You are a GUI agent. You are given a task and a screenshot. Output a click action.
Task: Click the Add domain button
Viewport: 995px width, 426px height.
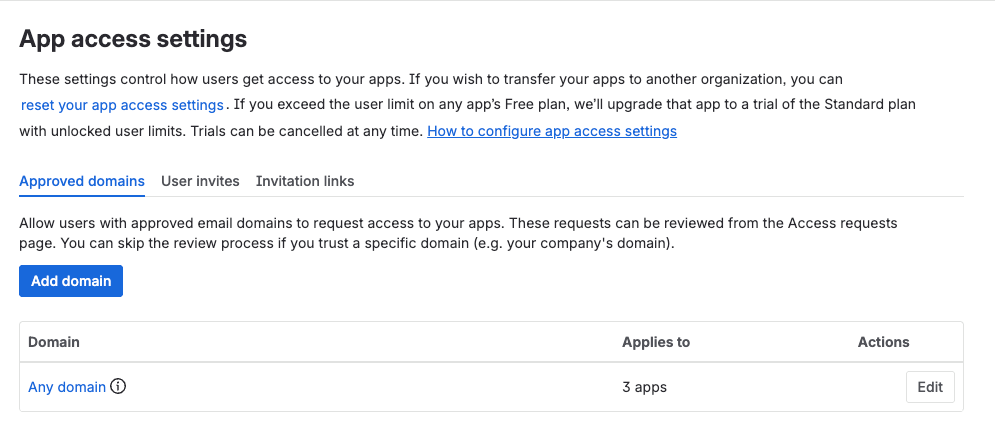71,281
